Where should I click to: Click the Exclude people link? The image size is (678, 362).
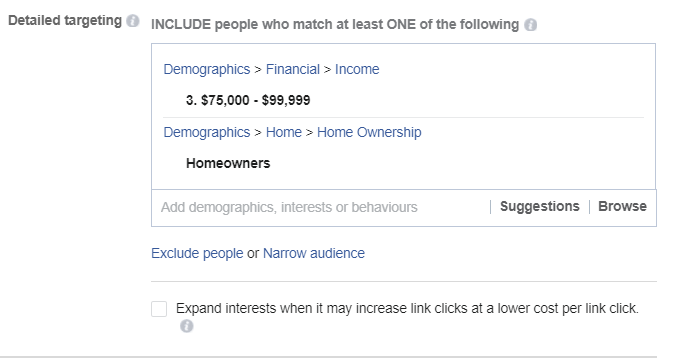(x=197, y=253)
